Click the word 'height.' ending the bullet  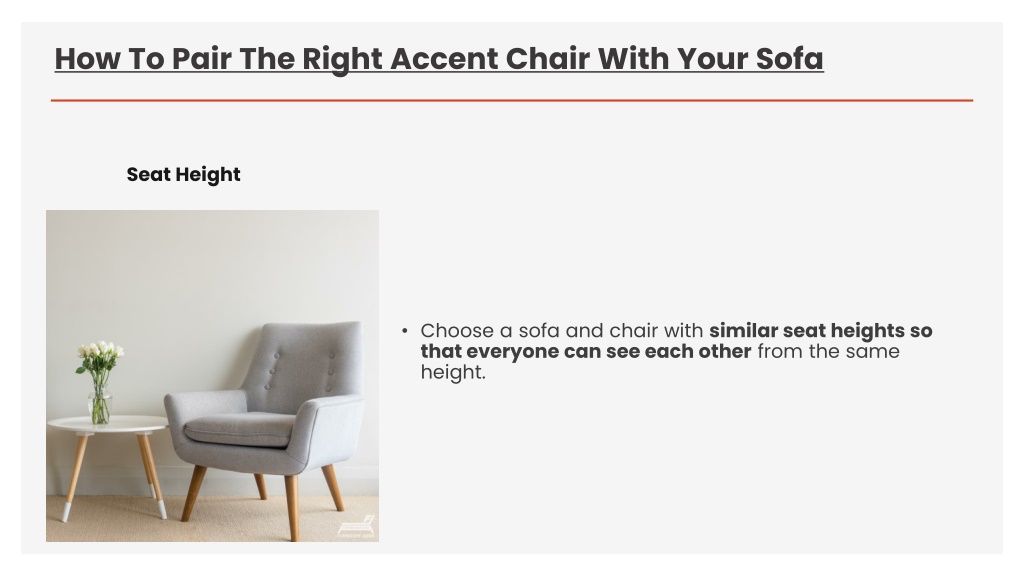pos(453,372)
